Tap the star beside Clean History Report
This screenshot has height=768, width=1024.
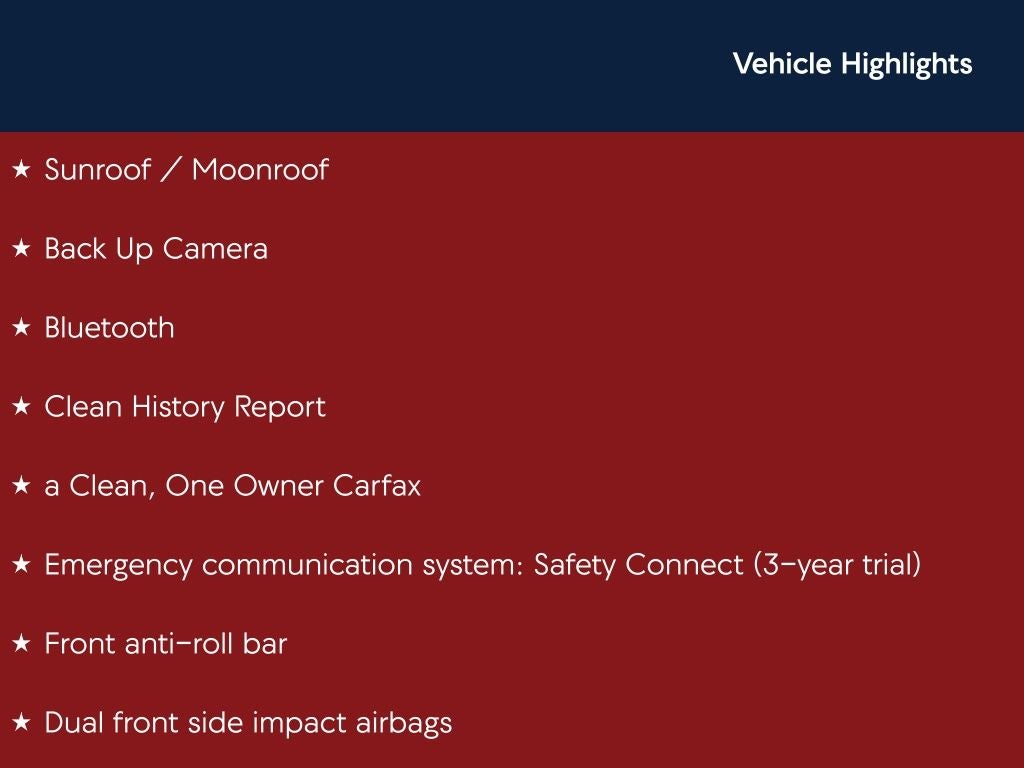click(x=21, y=407)
